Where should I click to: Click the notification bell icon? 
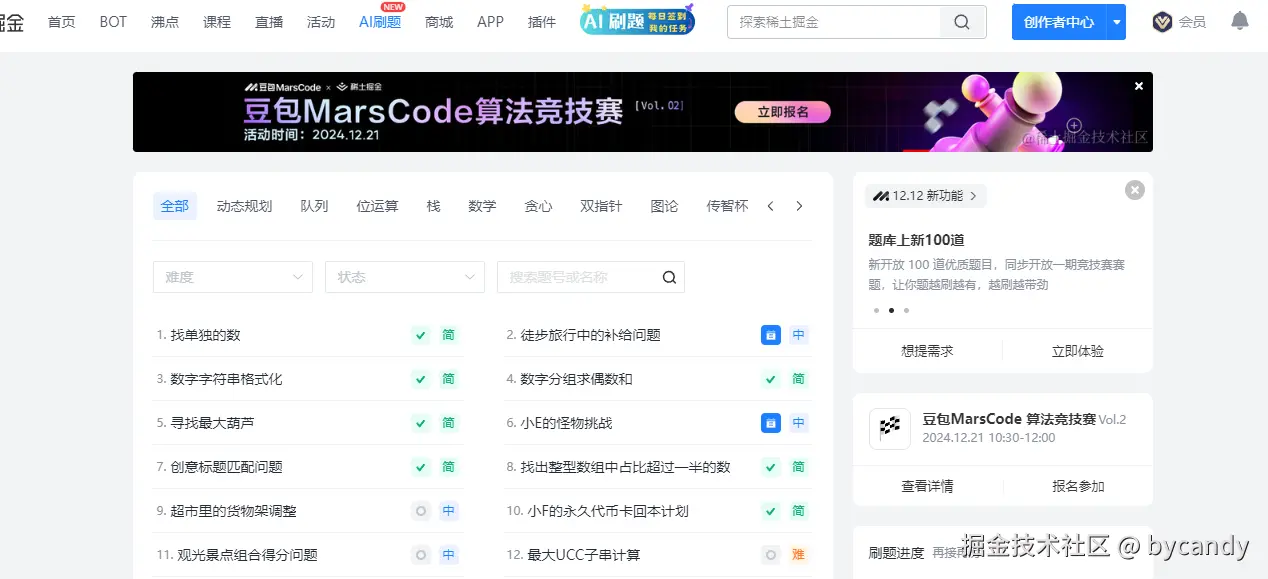1239,21
